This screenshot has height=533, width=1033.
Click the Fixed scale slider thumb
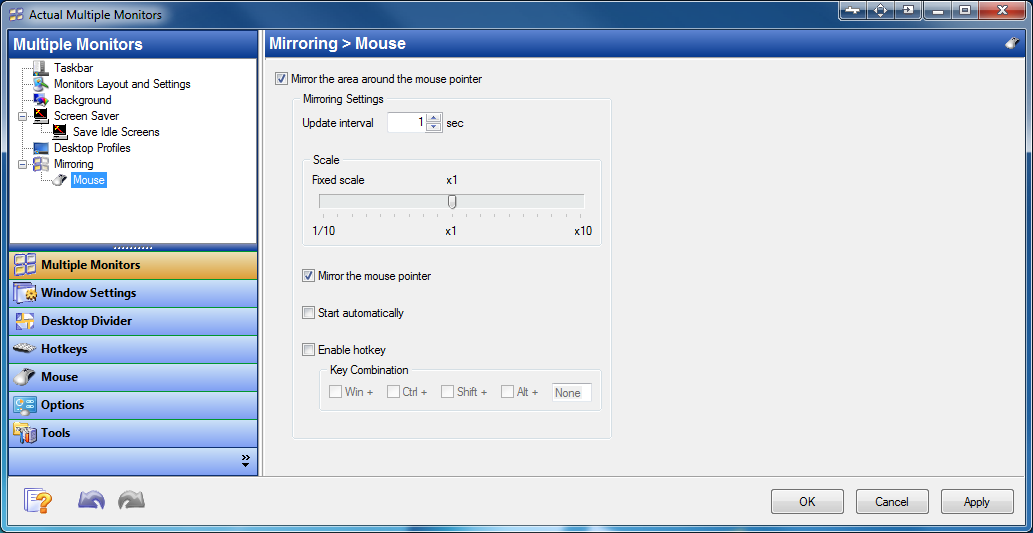coord(452,202)
